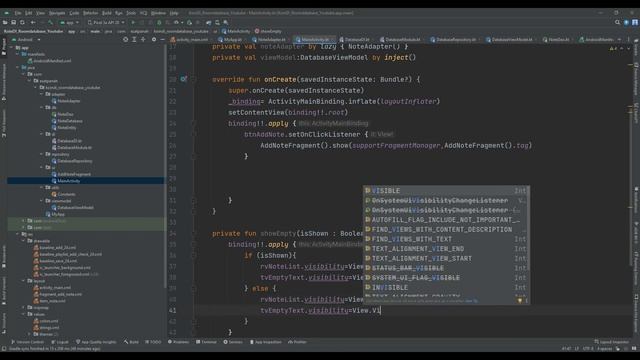Collapse the app module tree node
The width and height of the screenshot is (640, 360).
pos(12,48)
